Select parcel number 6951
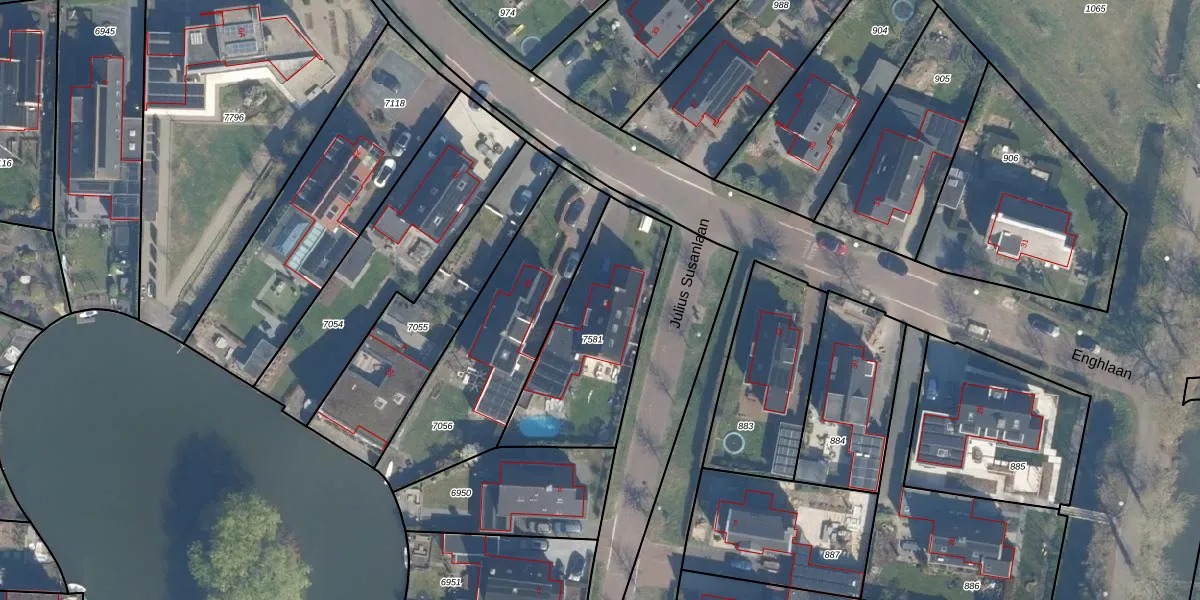1200x600 pixels. pyautogui.click(x=451, y=582)
